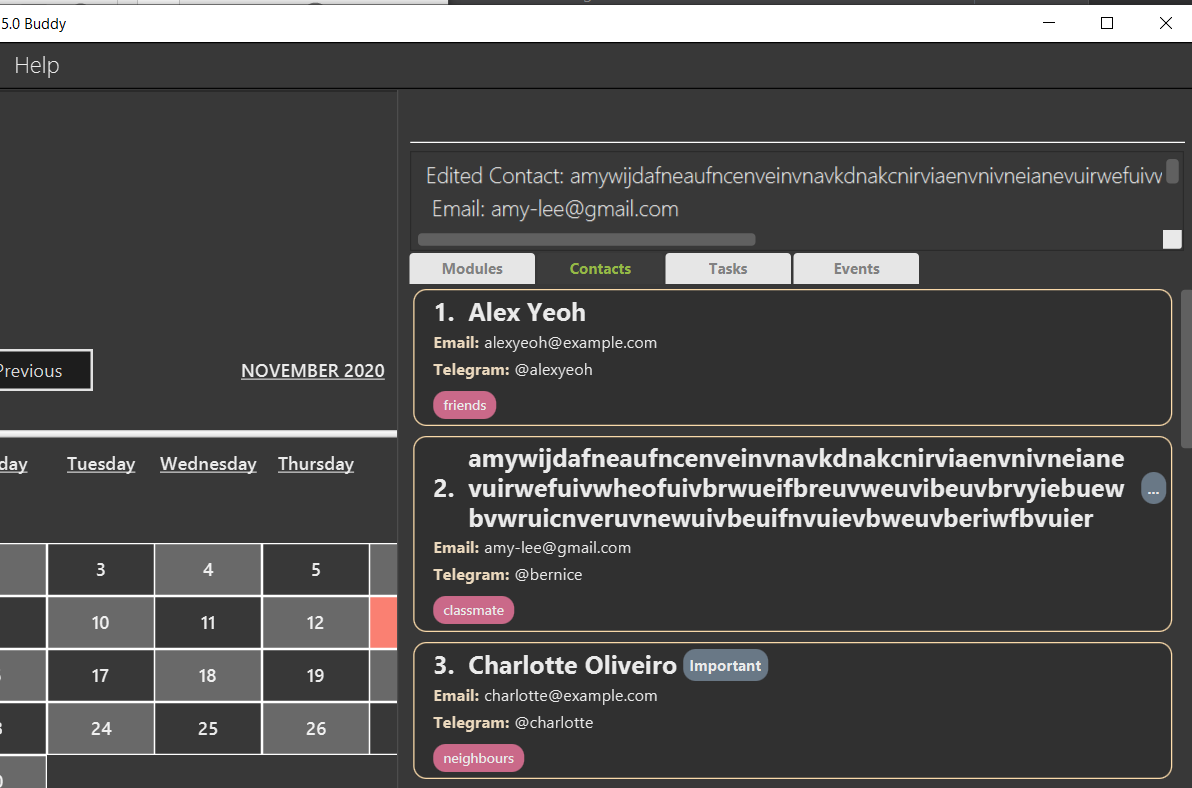Click the Thursday column header
Viewport: 1192px width, 788px height.
(x=315, y=464)
